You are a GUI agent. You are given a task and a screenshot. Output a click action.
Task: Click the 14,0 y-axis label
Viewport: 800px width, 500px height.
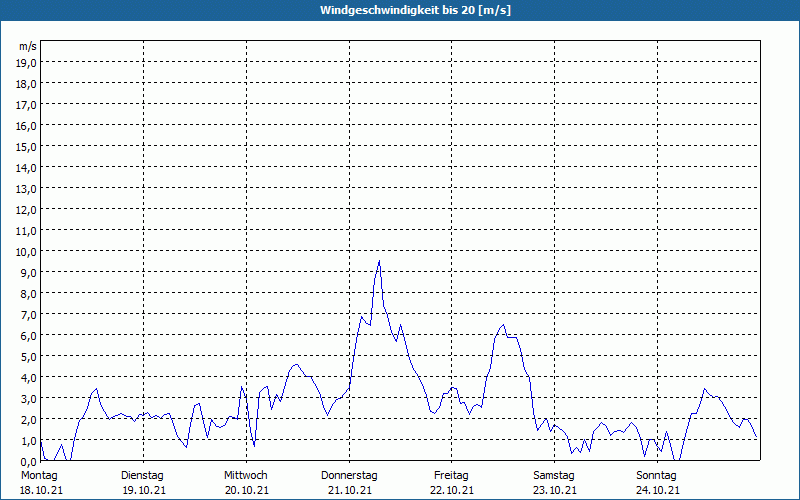26,168
